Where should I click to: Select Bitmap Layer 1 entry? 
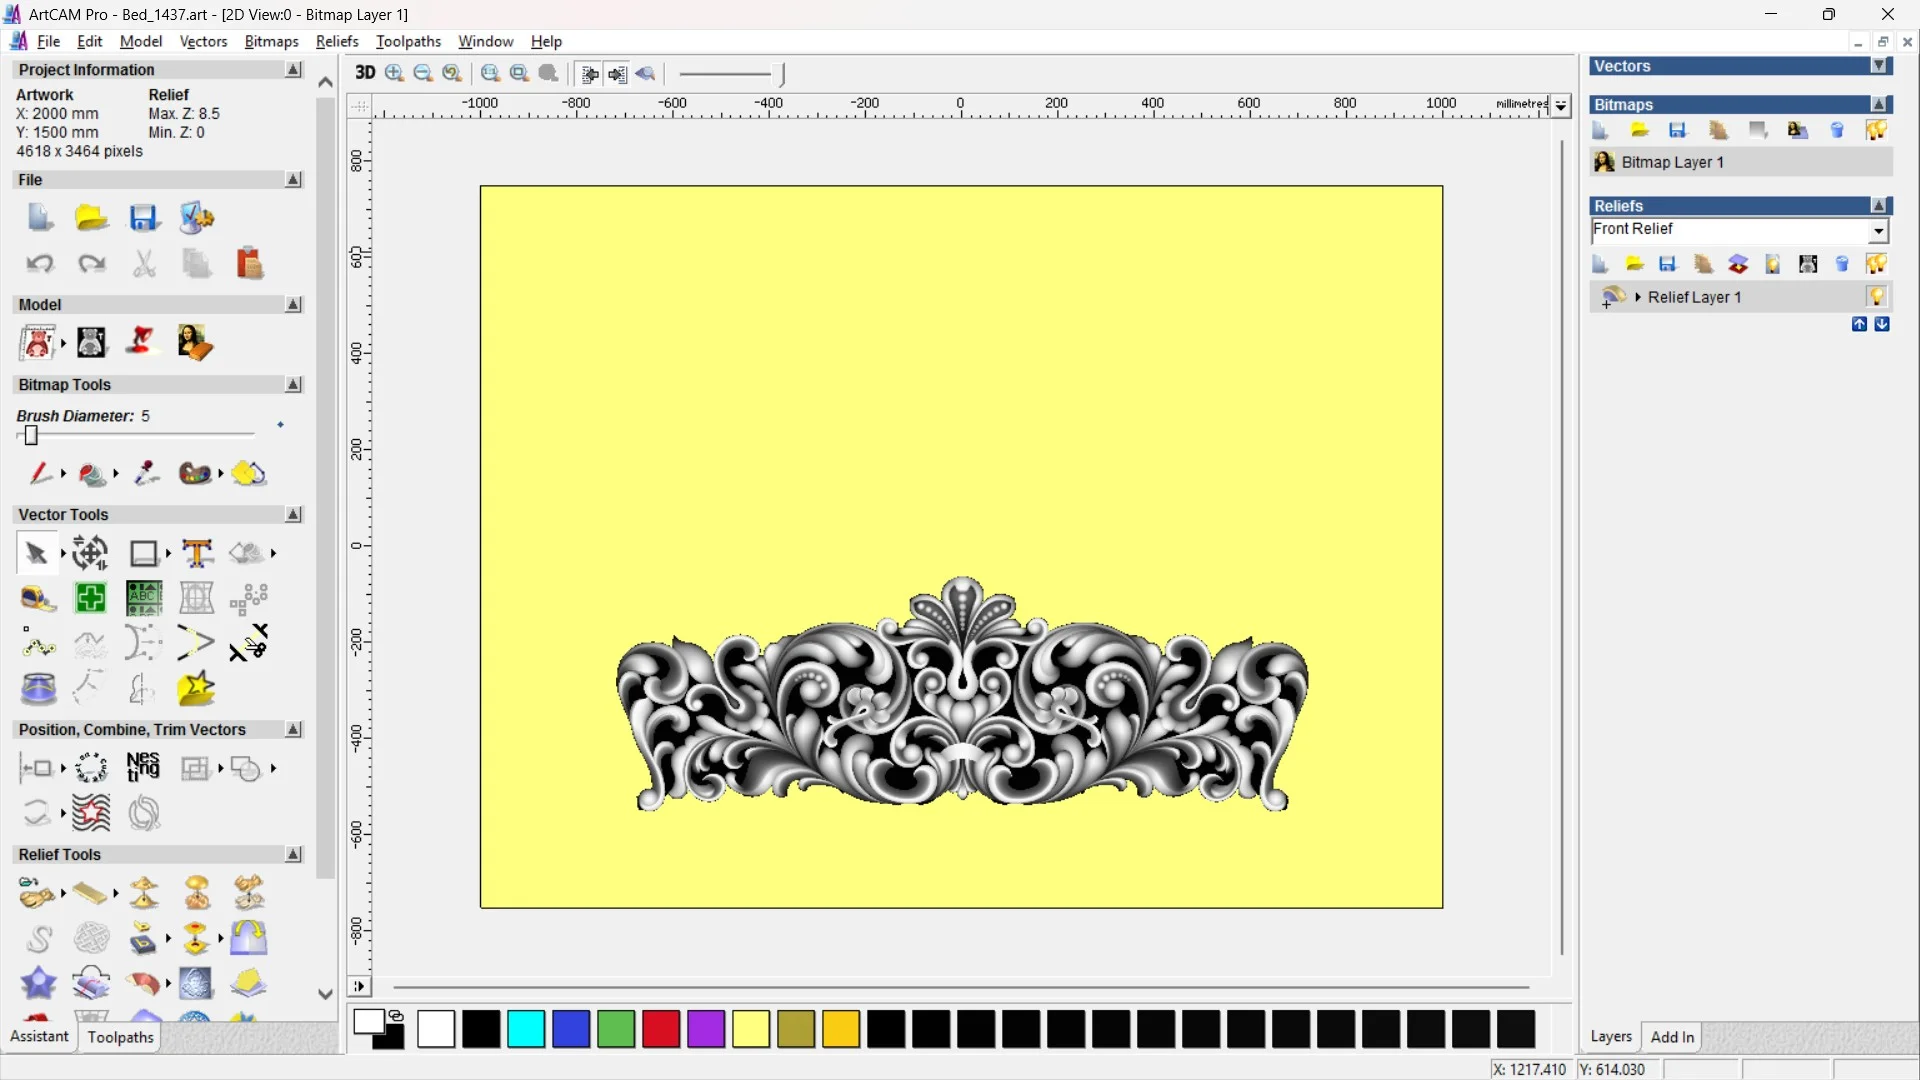click(x=1672, y=162)
